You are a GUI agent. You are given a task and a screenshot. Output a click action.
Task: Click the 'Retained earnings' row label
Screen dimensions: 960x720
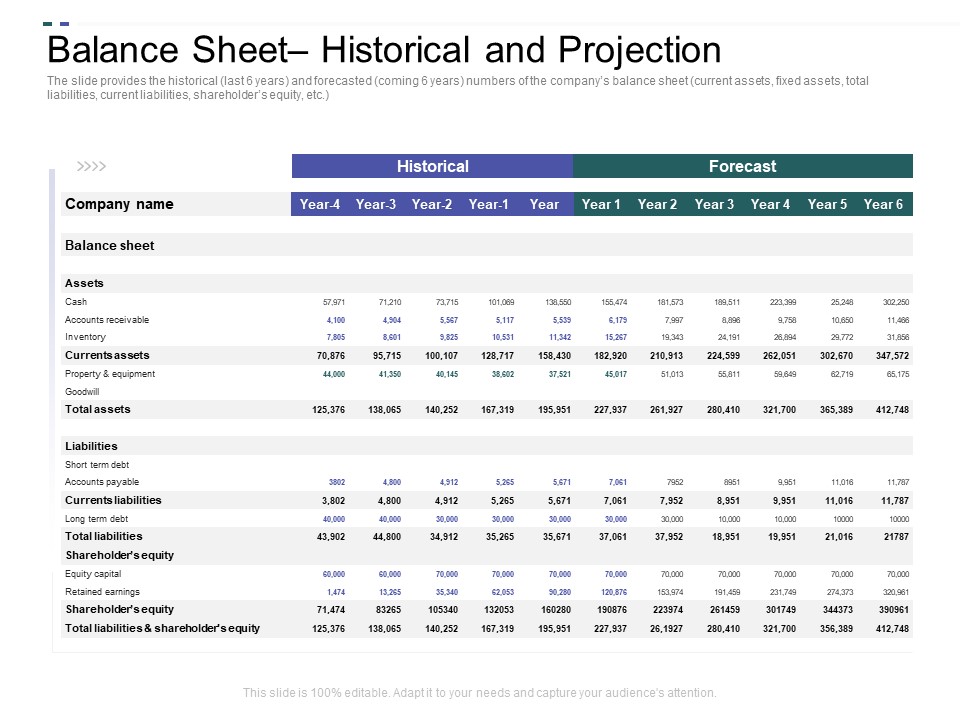(x=102, y=591)
